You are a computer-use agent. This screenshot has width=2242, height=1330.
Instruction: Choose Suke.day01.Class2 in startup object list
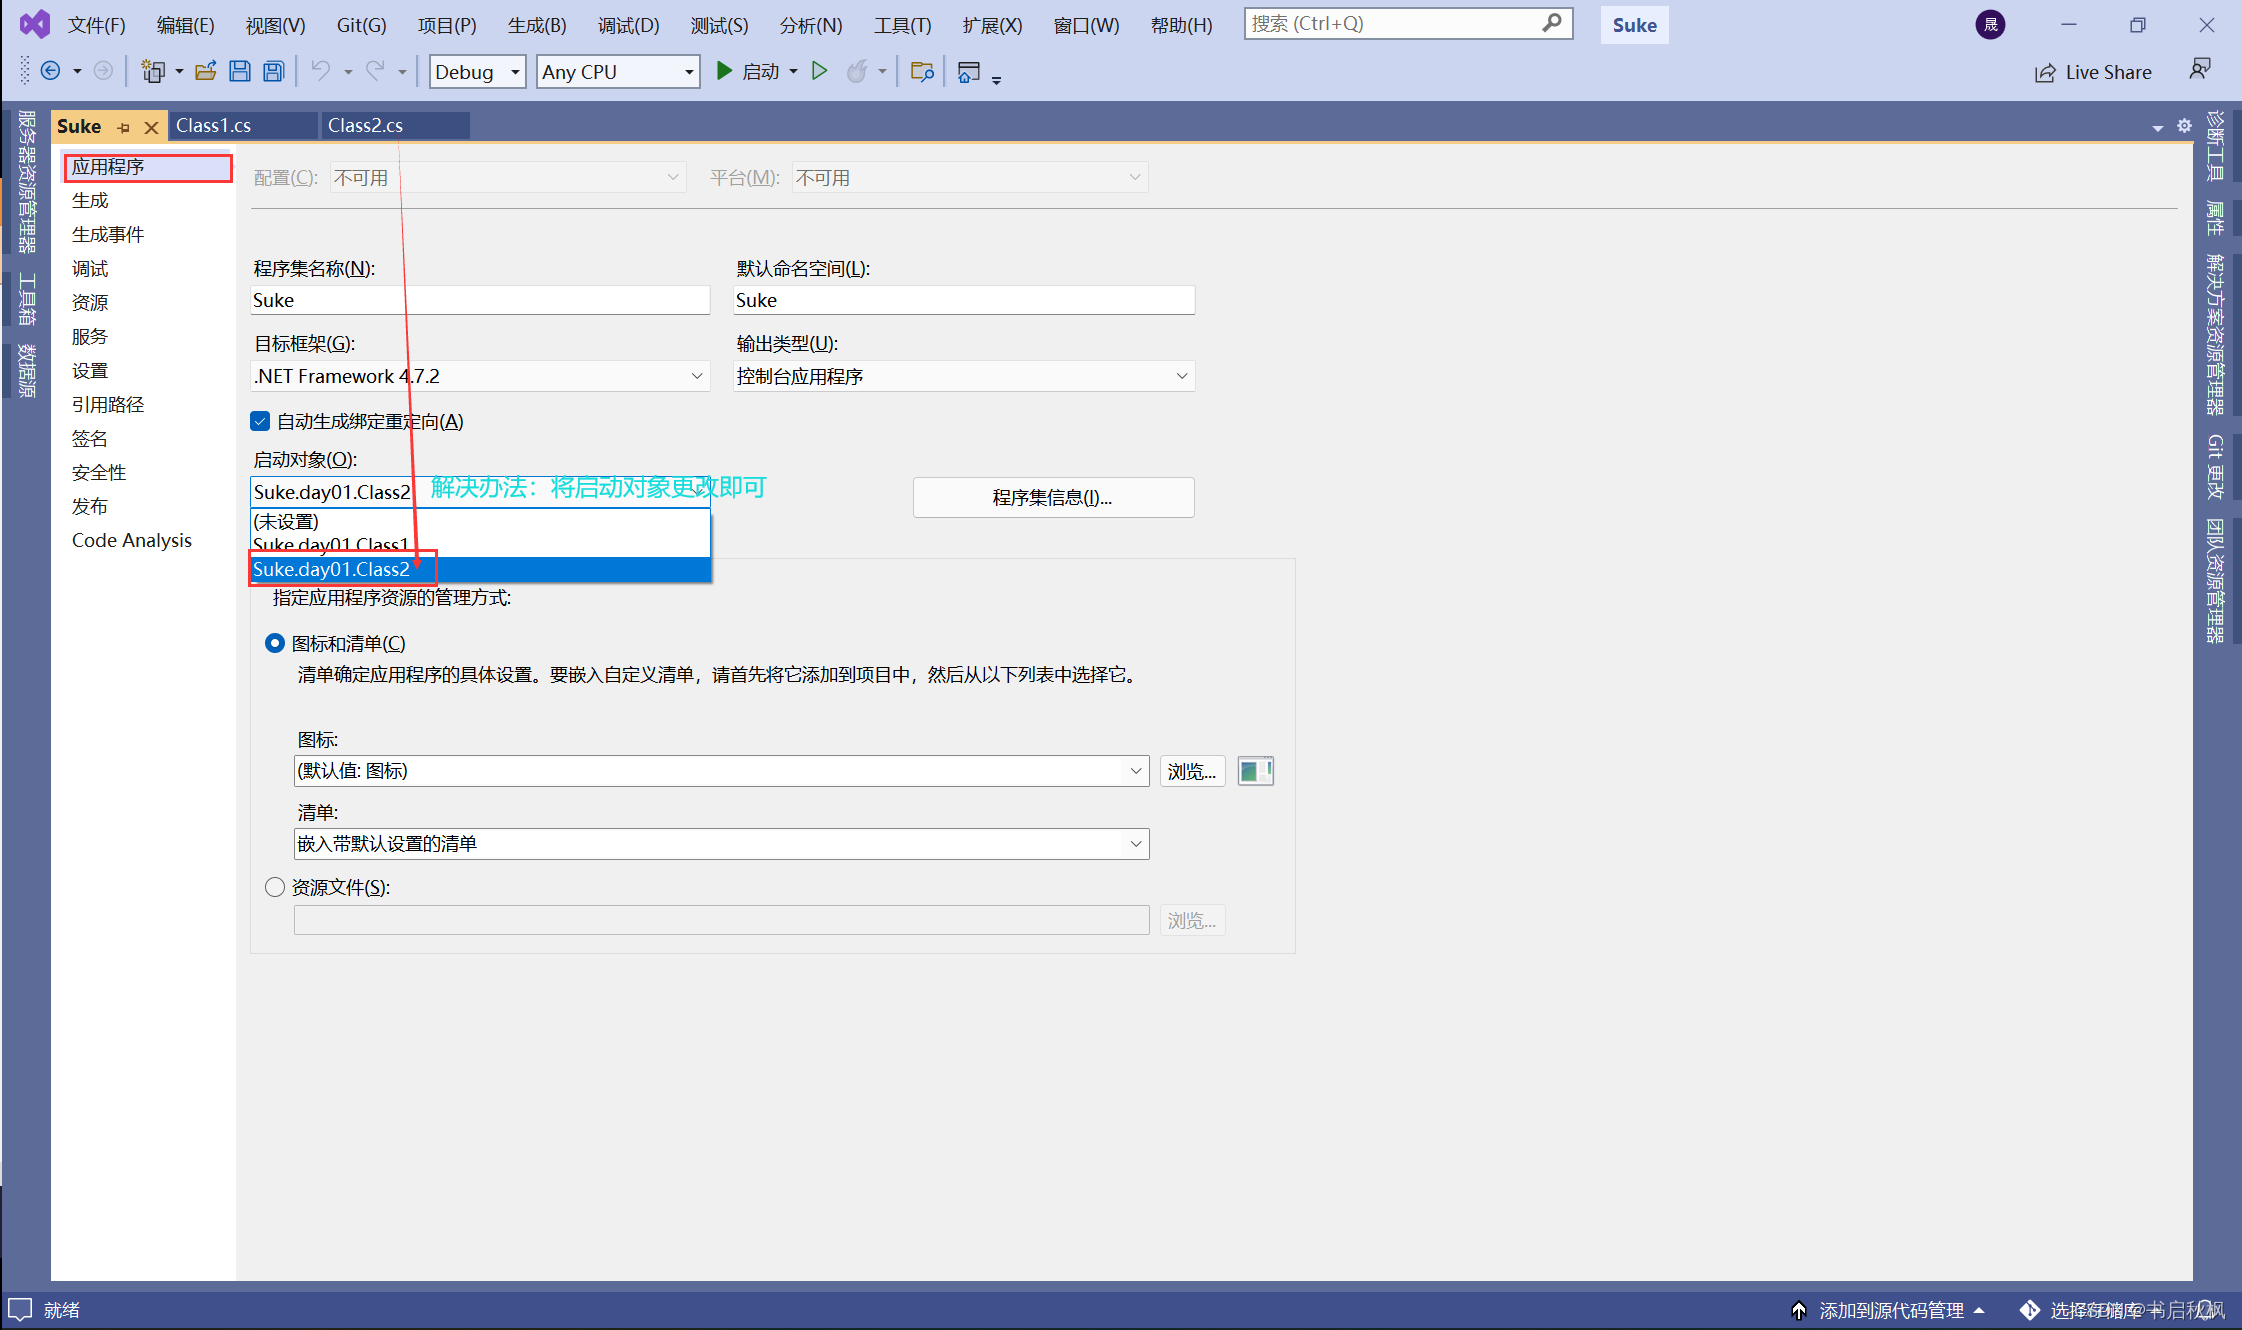coord(480,569)
